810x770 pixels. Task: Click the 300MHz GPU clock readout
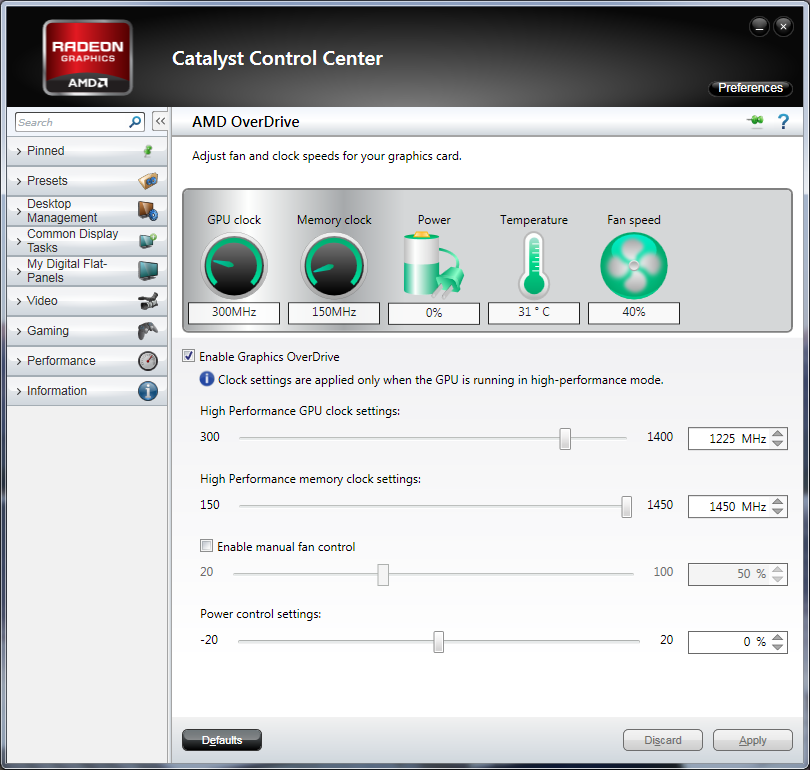click(234, 312)
